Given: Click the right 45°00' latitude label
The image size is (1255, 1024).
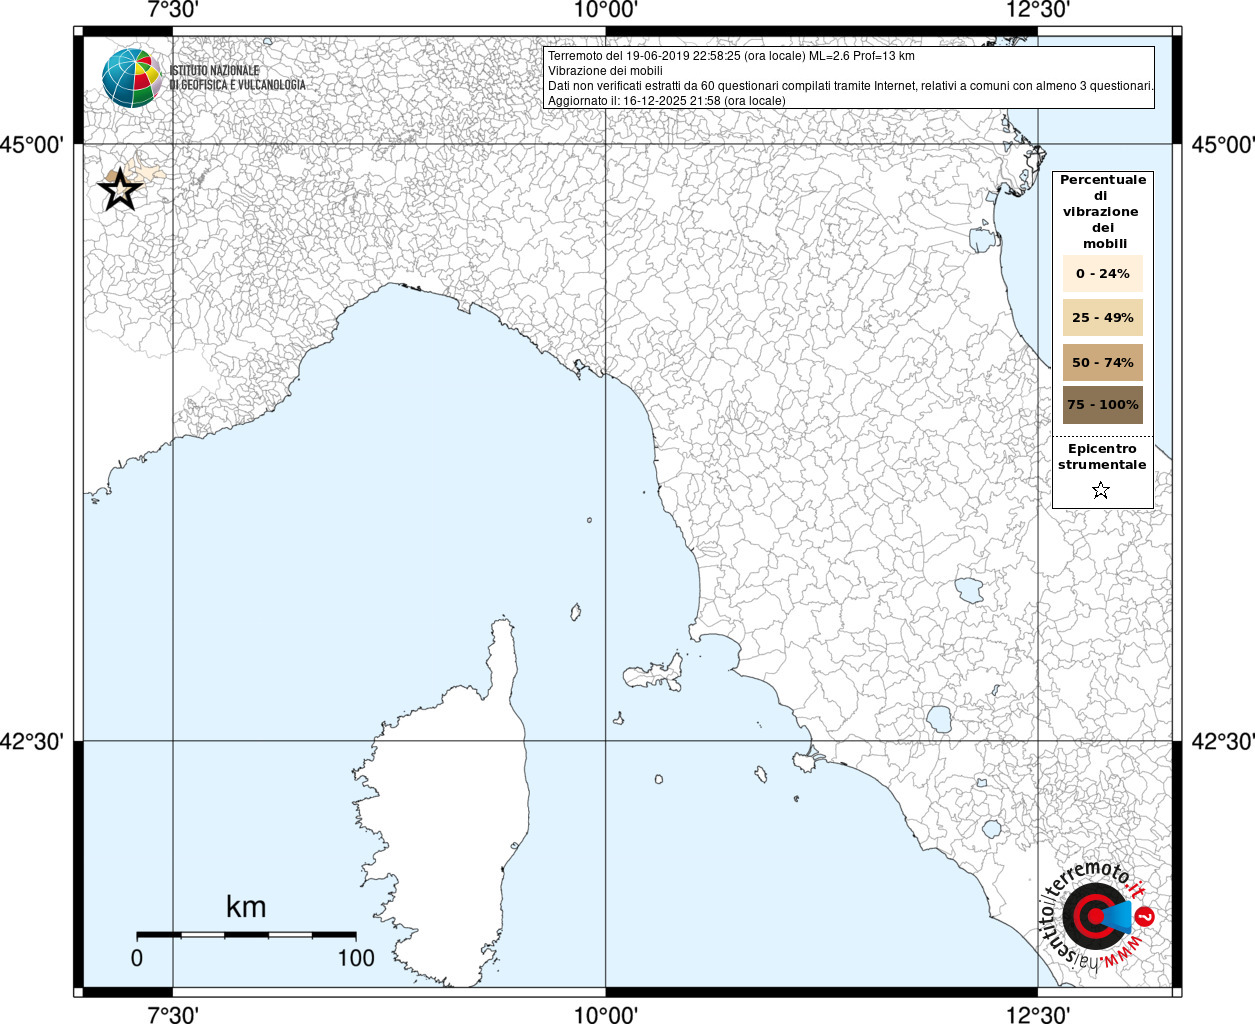Looking at the screenshot, I should [1222, 145].
